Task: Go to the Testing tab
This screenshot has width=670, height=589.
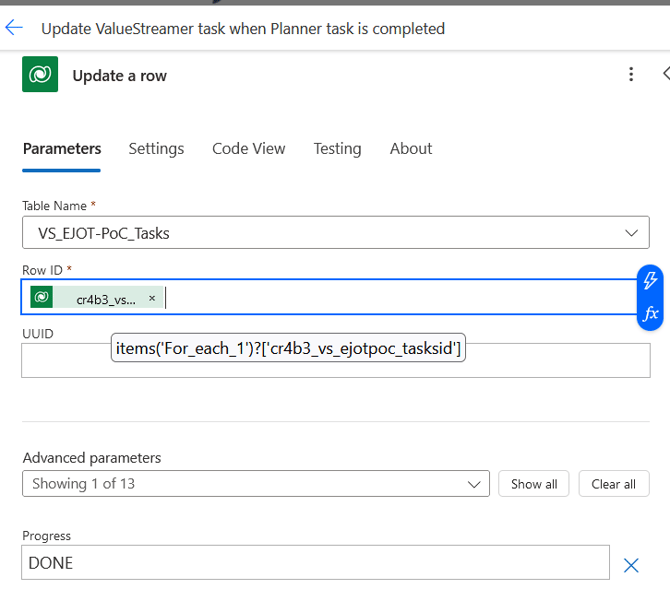Action: point(337,149)
